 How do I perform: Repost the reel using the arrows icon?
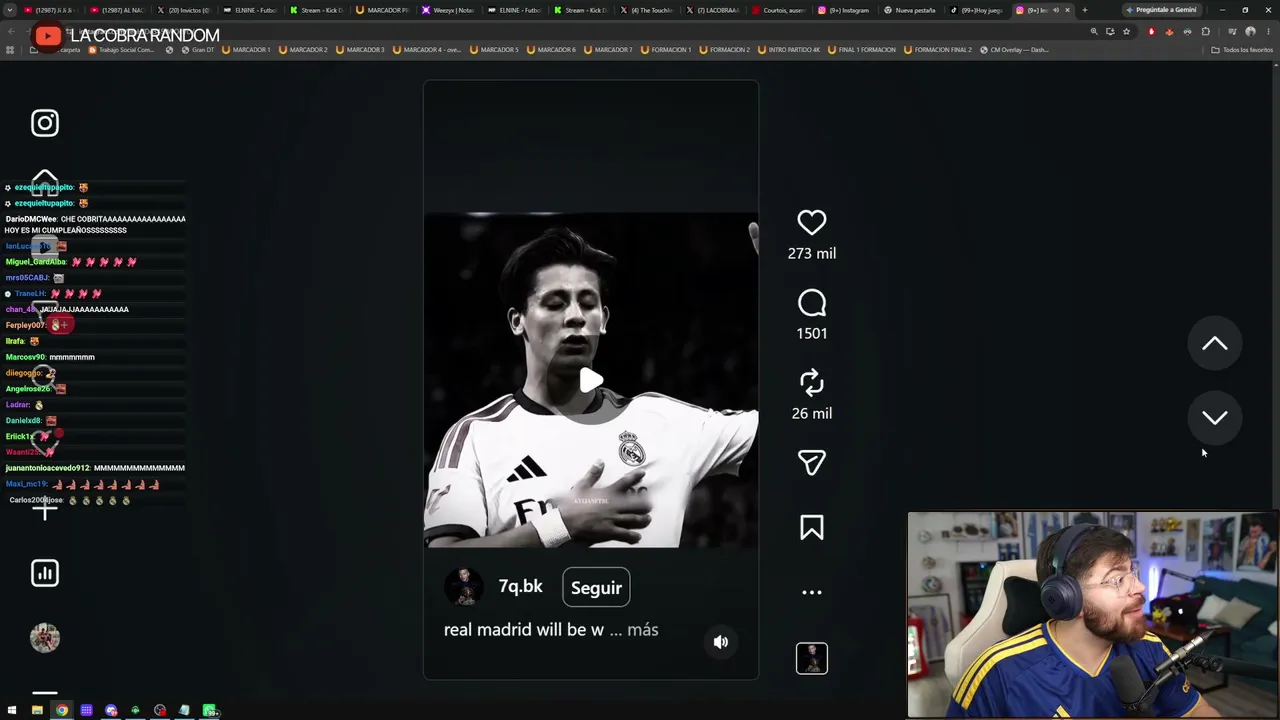[x=812, y=382]
